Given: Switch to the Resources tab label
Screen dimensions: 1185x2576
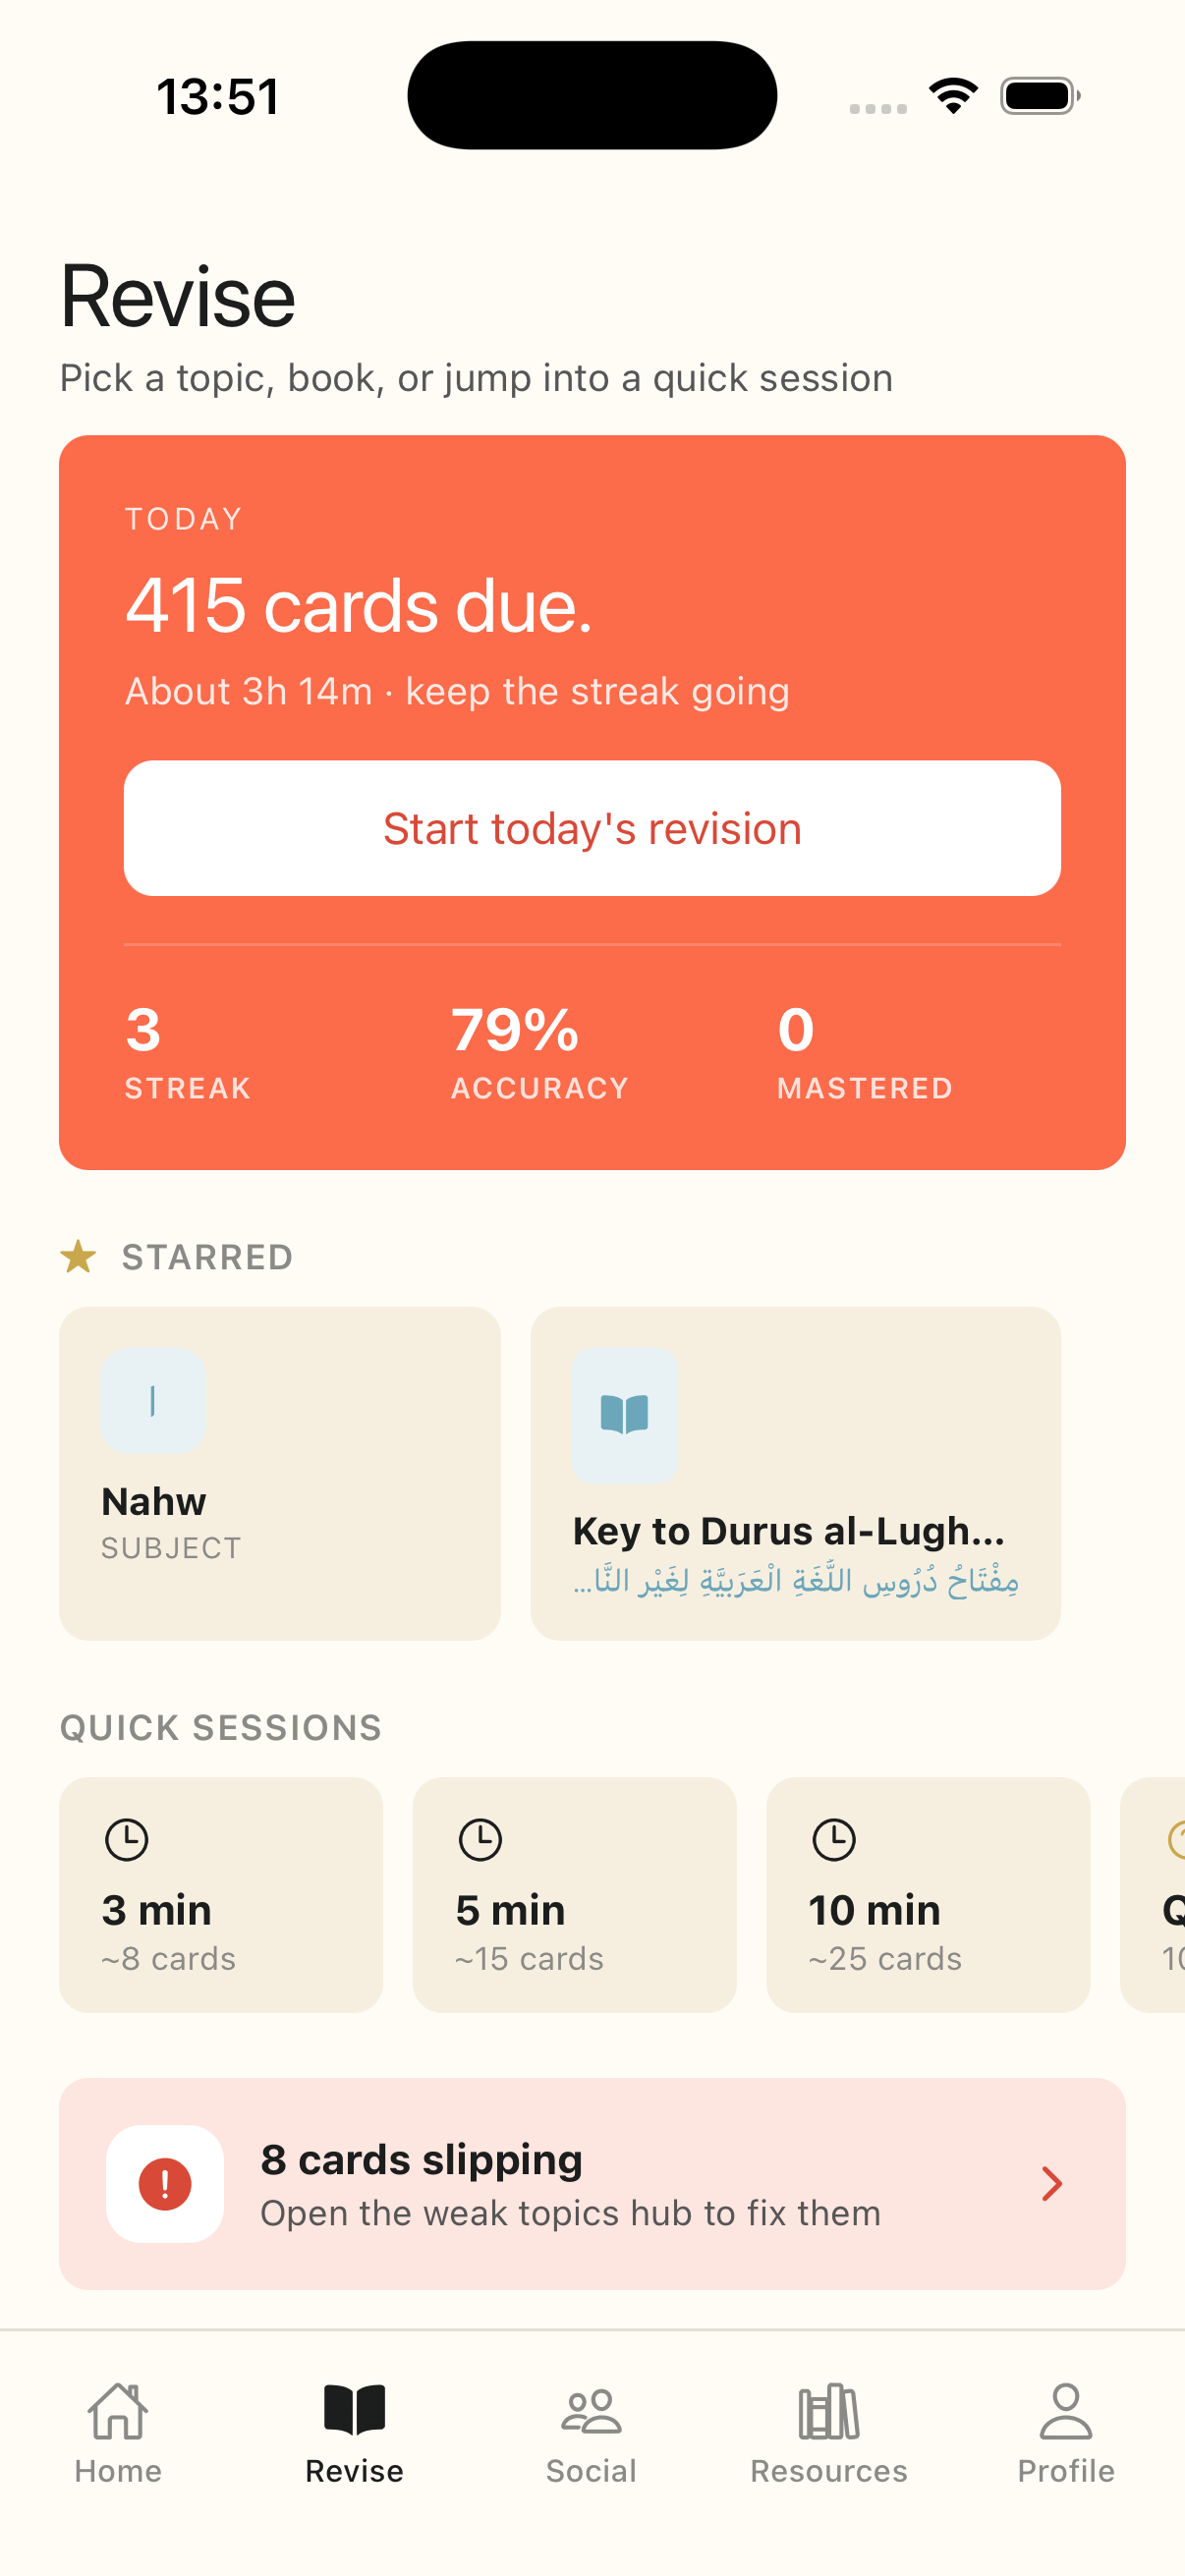Looking at the screenshot, I should pyautogui.click(x=828, y=2471).
